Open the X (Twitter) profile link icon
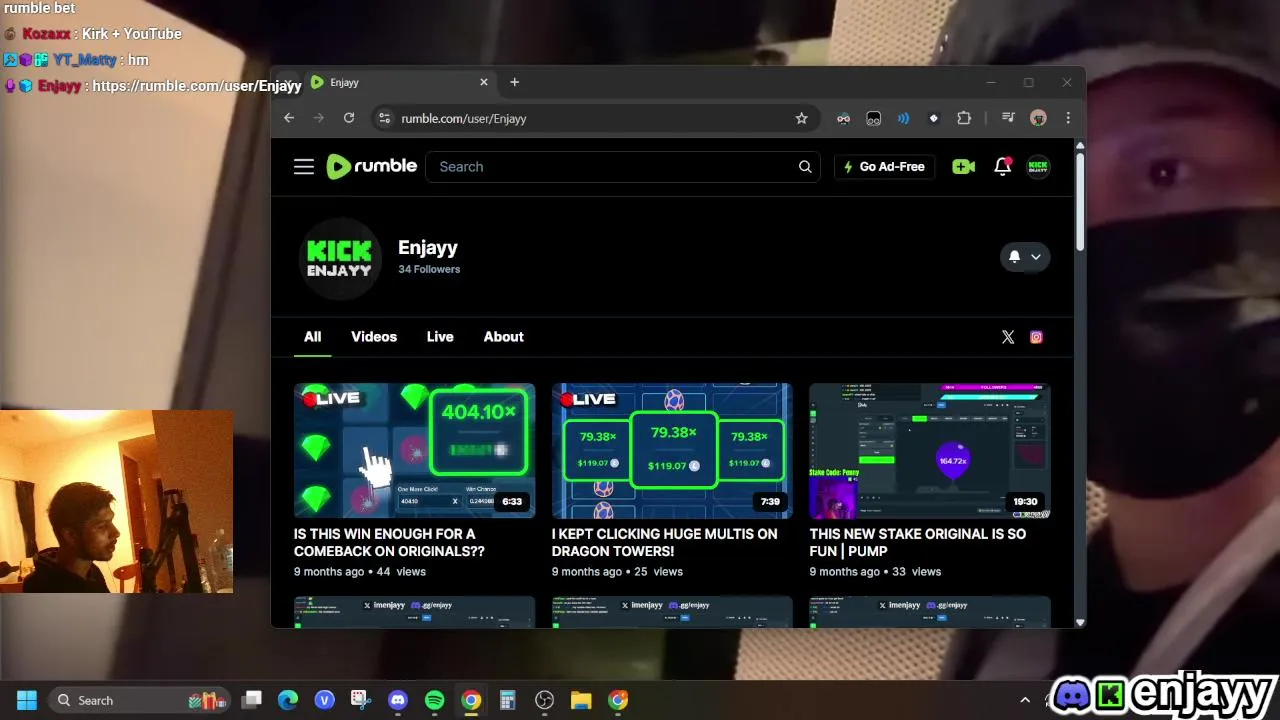The image size is (1280, 720). click(x=1008, y=337)
